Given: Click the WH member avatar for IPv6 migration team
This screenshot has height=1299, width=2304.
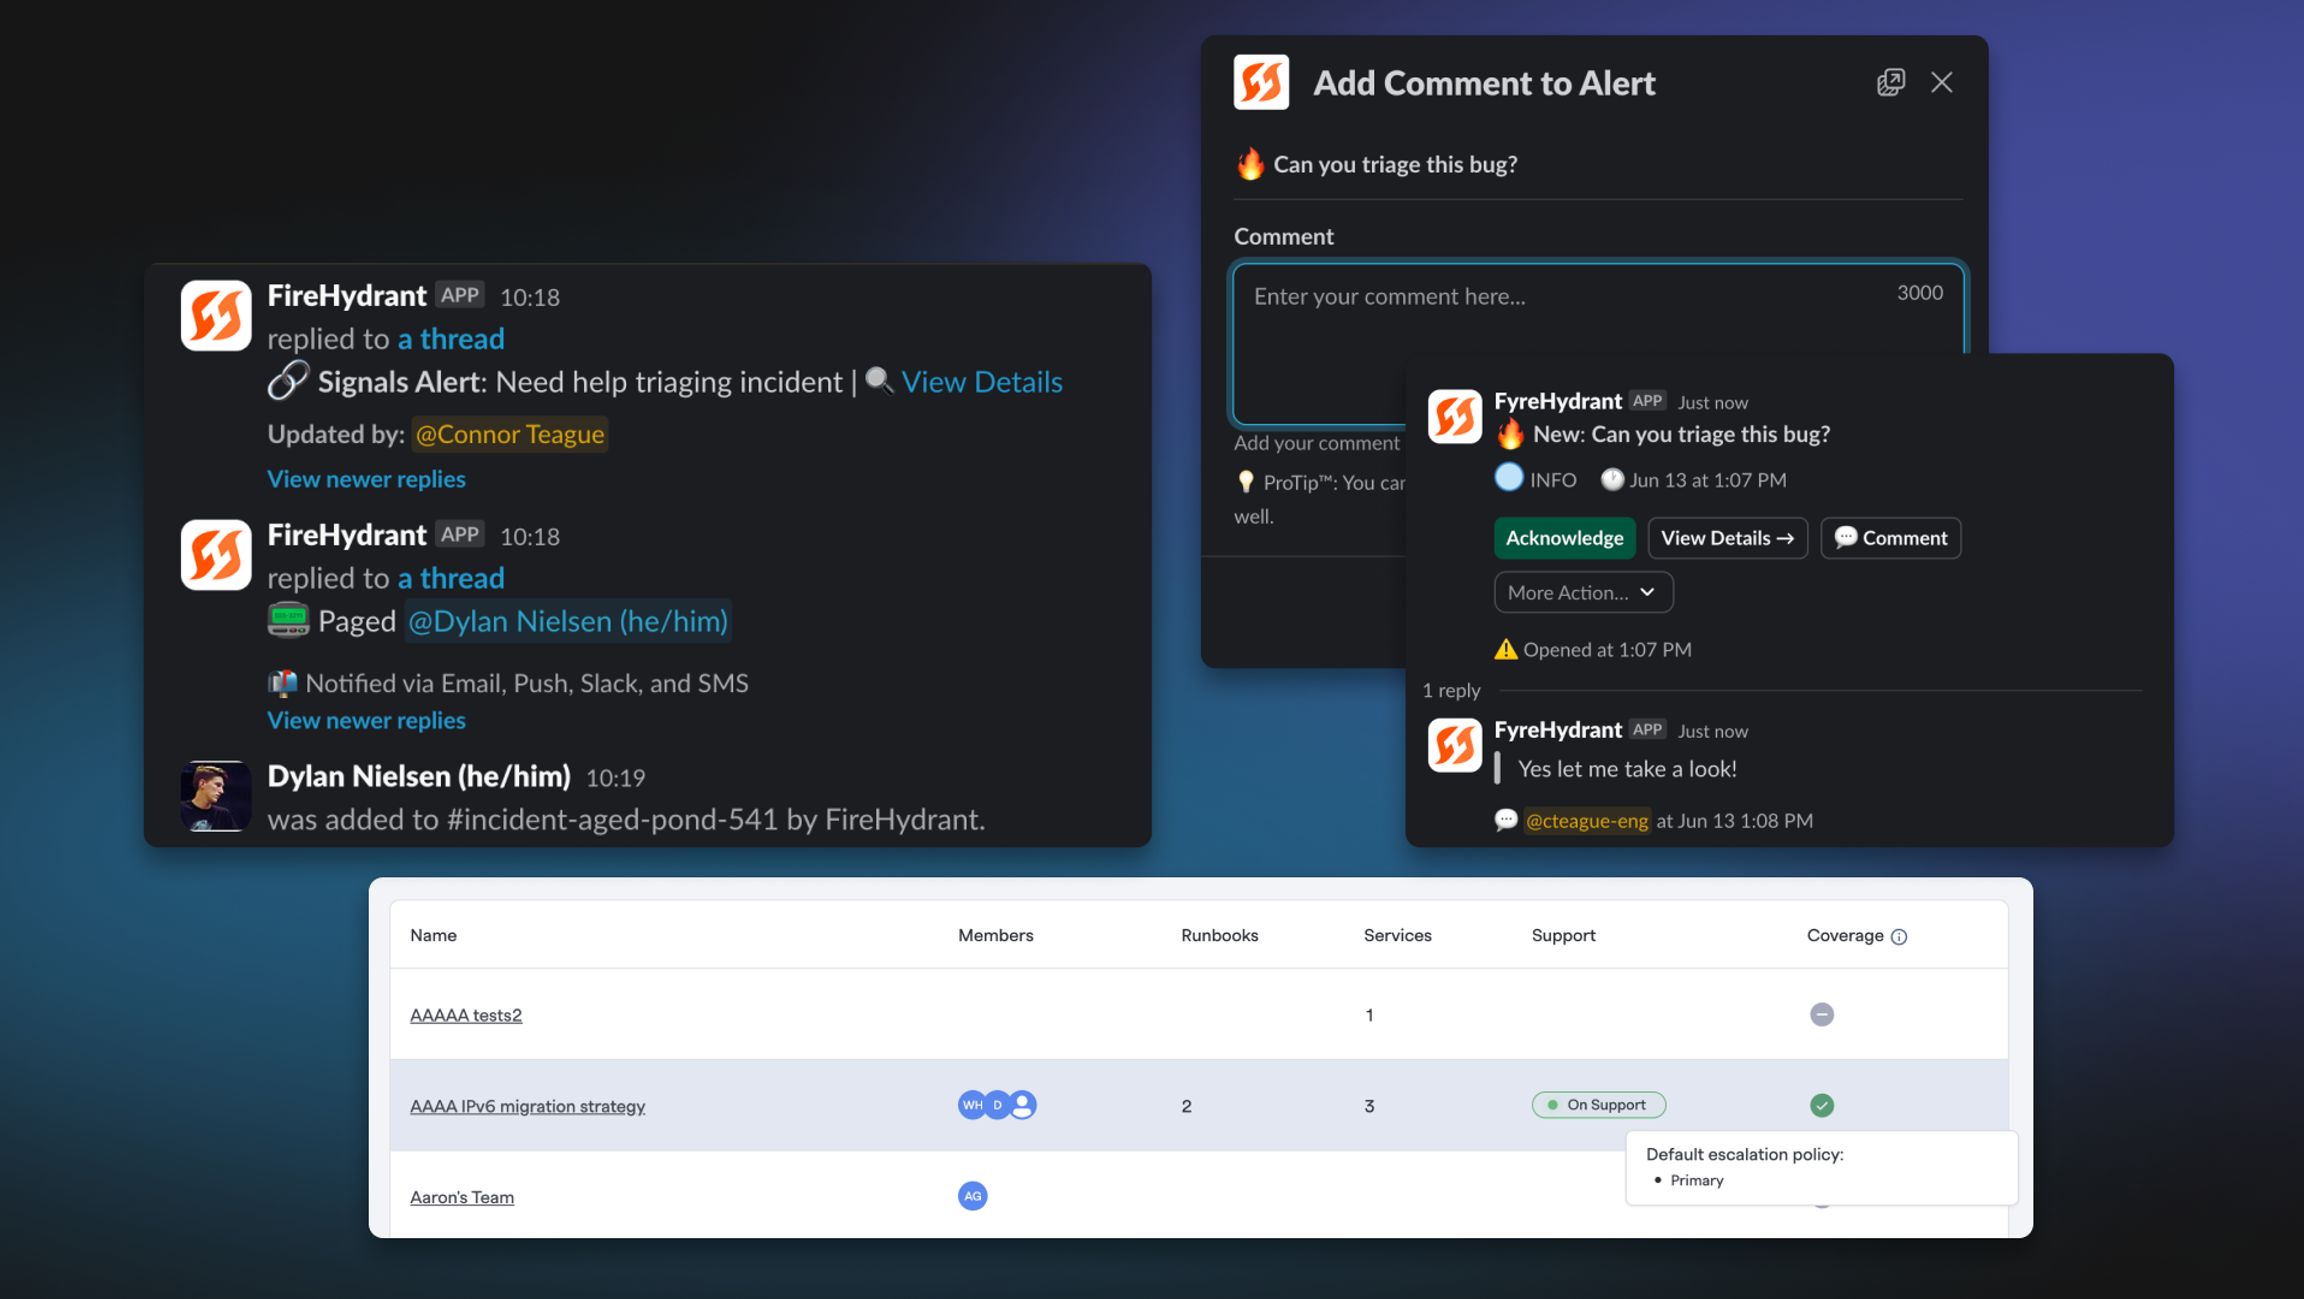Looking at the screenshot, I should pos(970,1105).
